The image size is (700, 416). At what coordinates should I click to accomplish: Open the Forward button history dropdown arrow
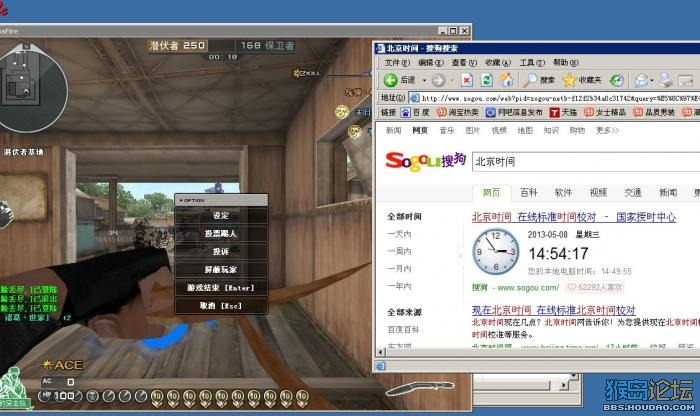[452, 81]
